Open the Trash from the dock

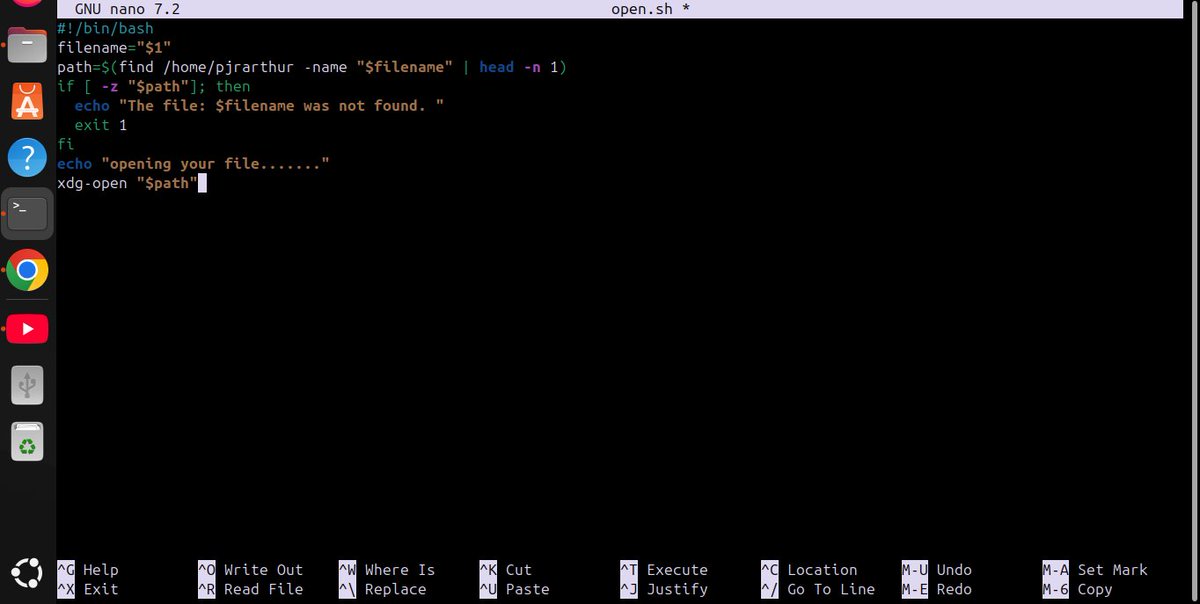point(27,441)
